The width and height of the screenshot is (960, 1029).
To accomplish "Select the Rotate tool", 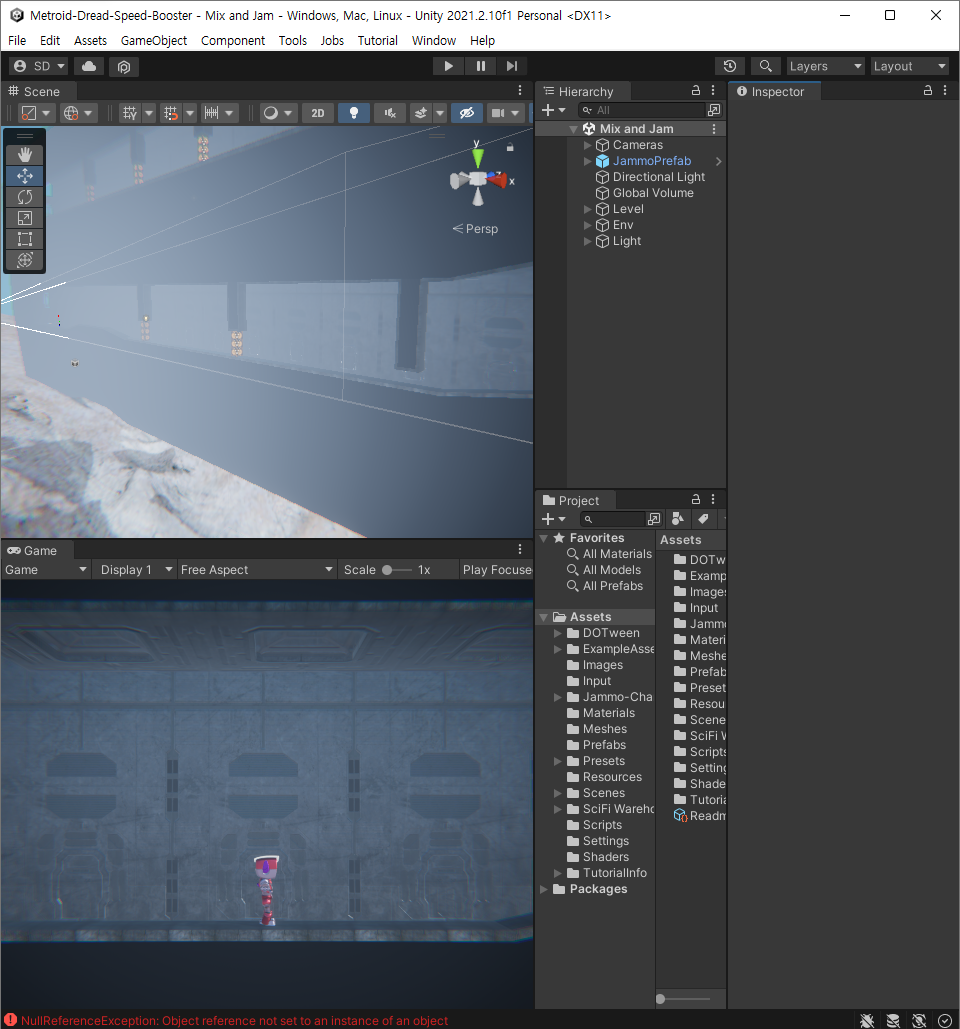I will click(25, 197).
